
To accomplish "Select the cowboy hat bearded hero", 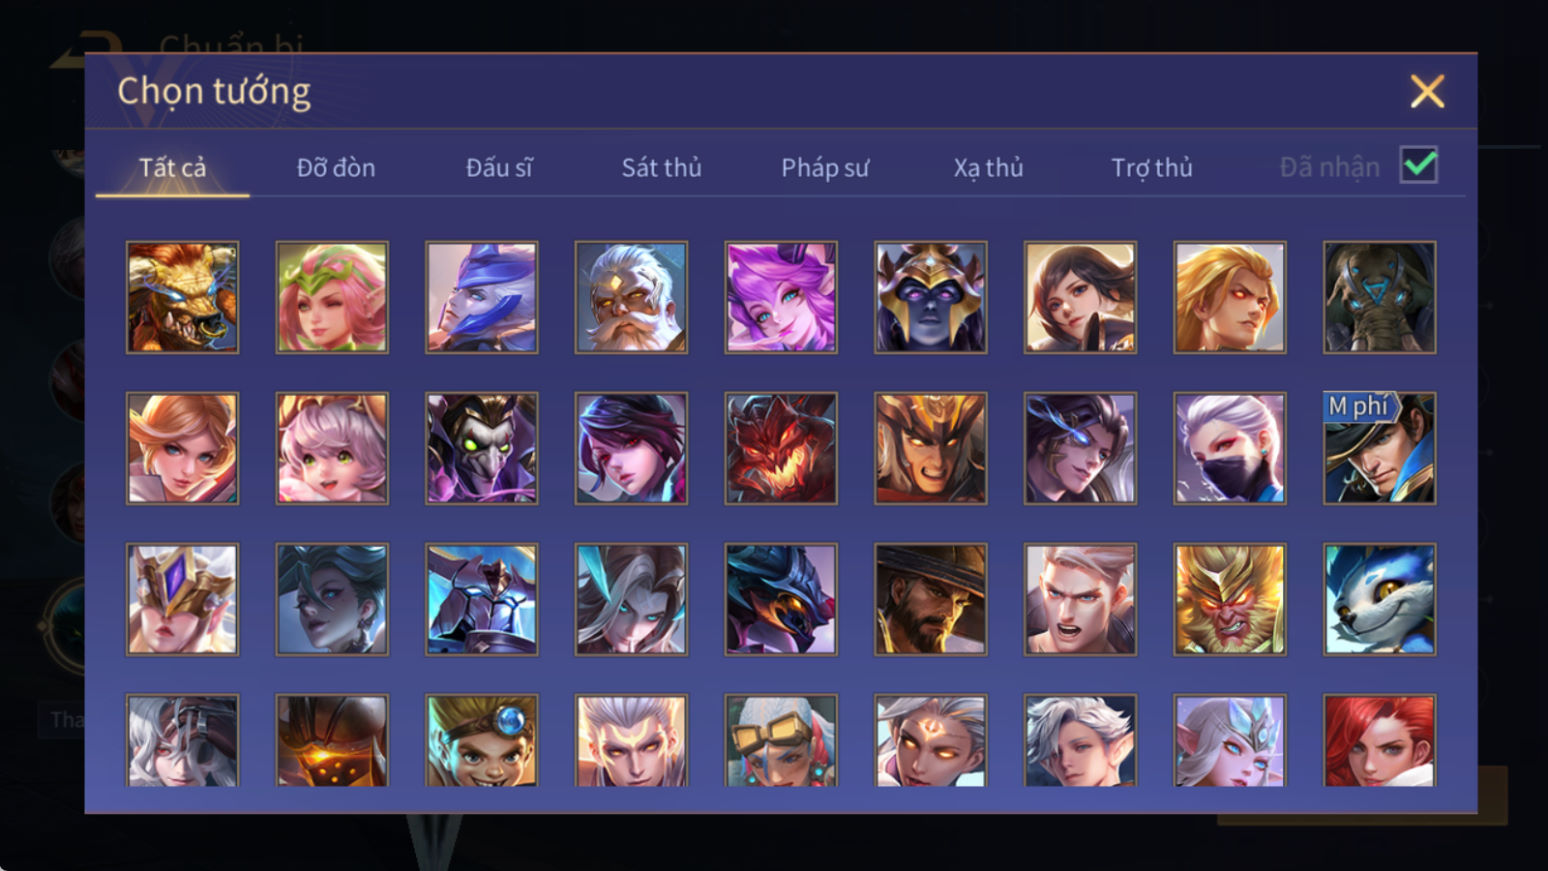I will pyautogui.click(x=930, y=599).
